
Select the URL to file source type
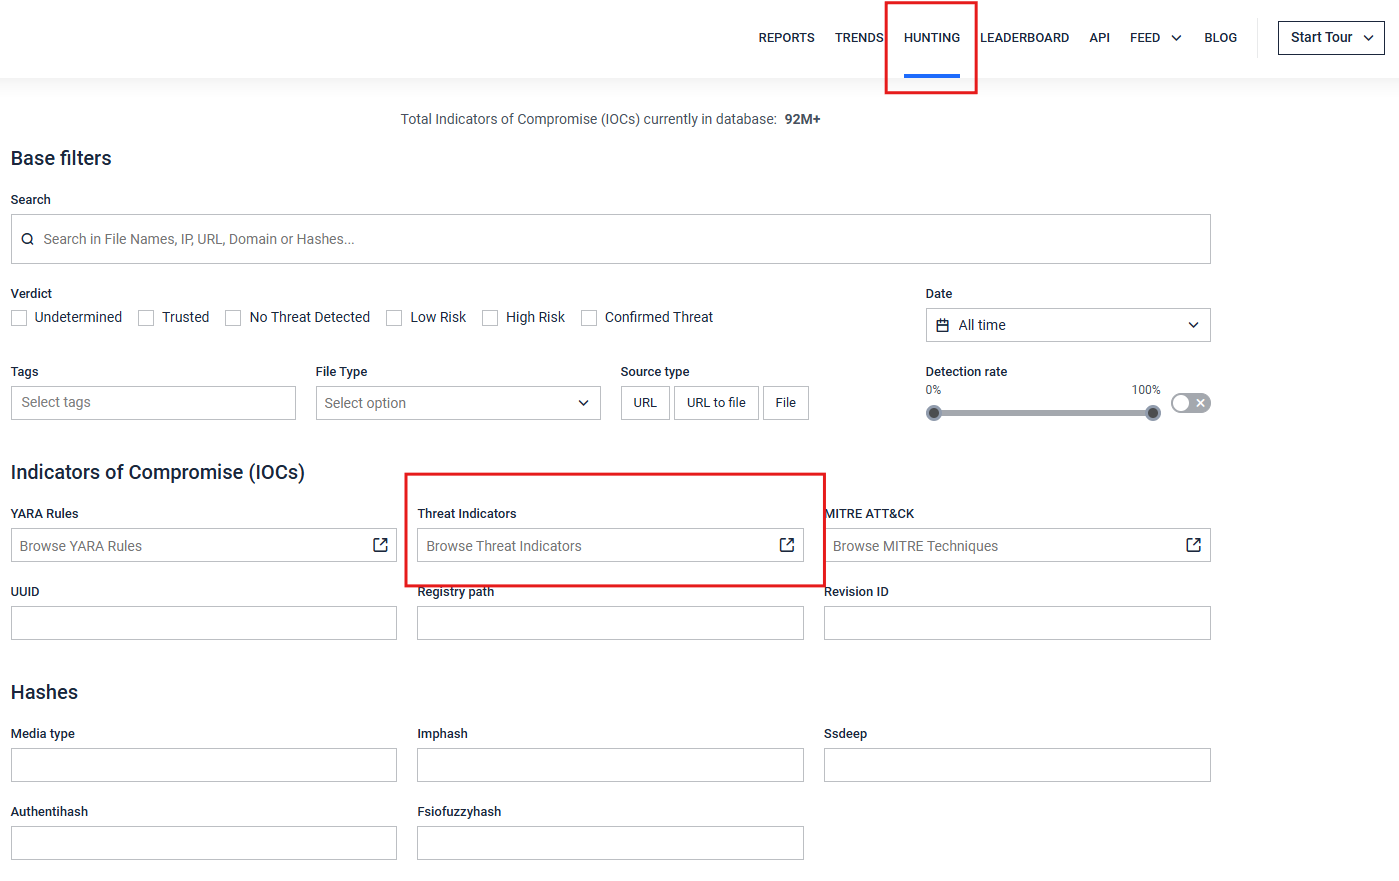(716, 403)
